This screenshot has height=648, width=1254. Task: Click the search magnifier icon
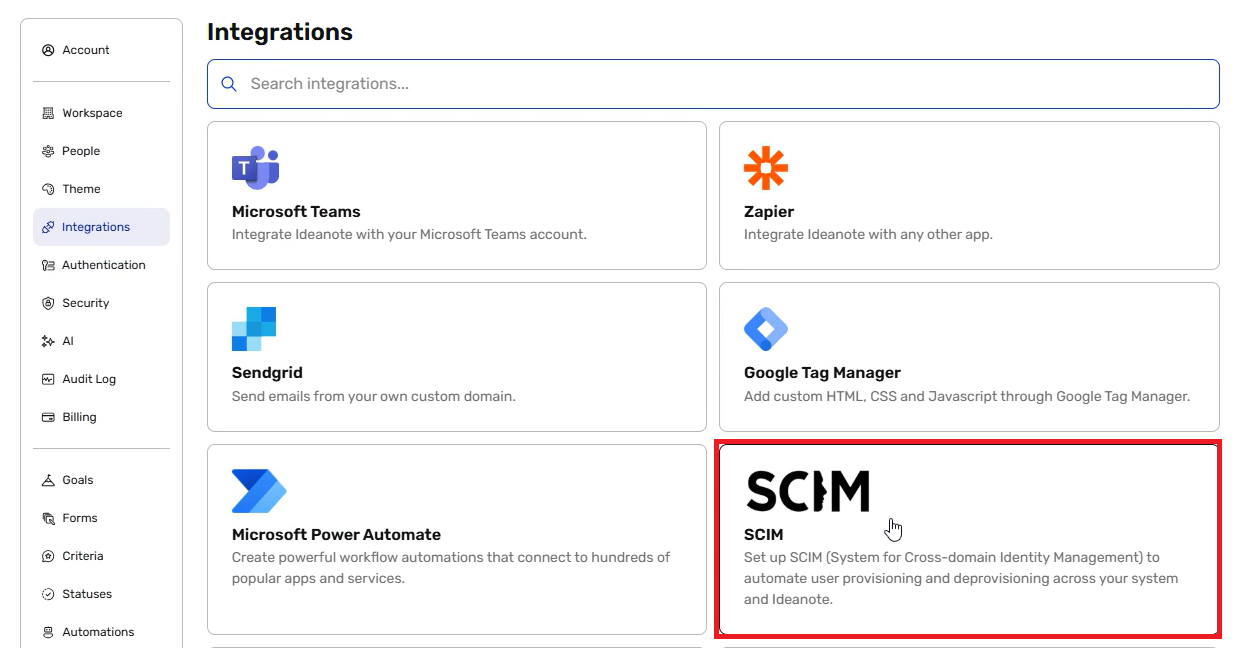point(229,84)
